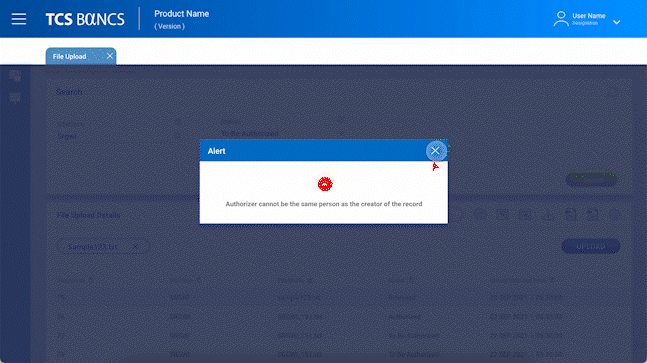Open the hamburger navigation menu

point(19,19)
